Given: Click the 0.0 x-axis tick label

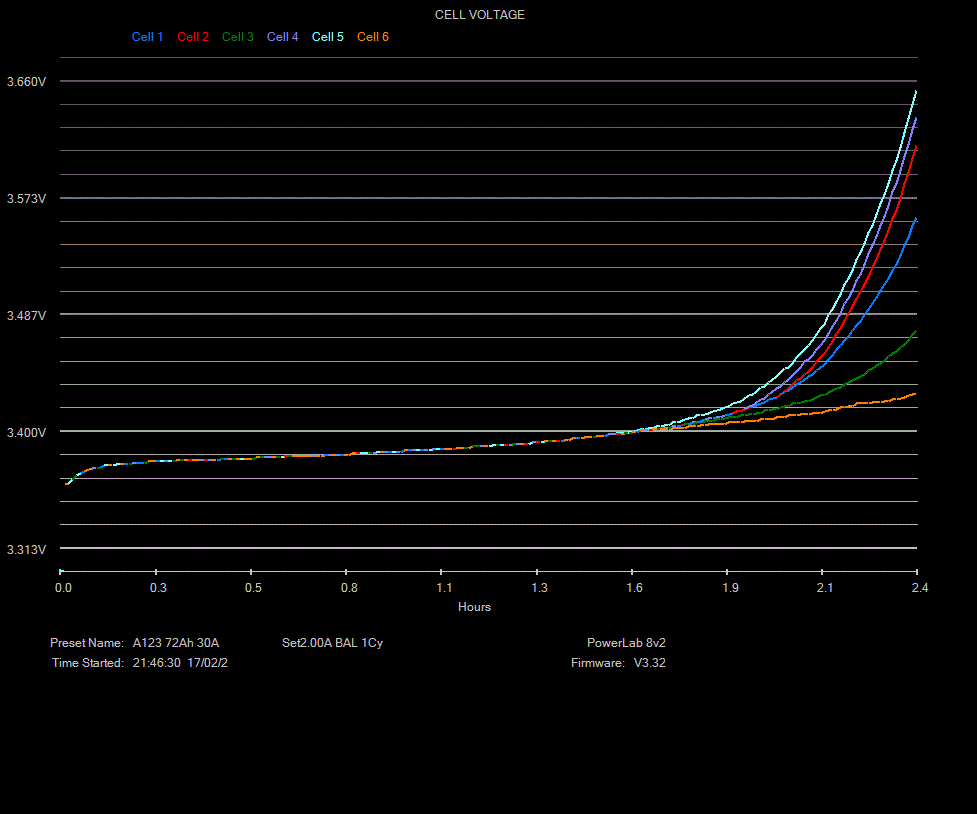Looking at the screenshot, I should pos(63,588).
